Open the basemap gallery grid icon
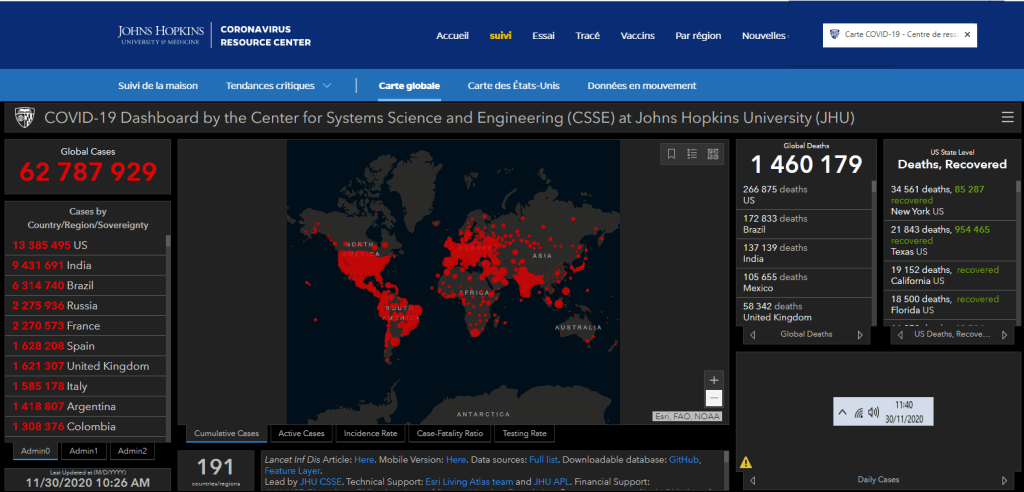This screenshot has width=1024, height=492. pos(713,154)
